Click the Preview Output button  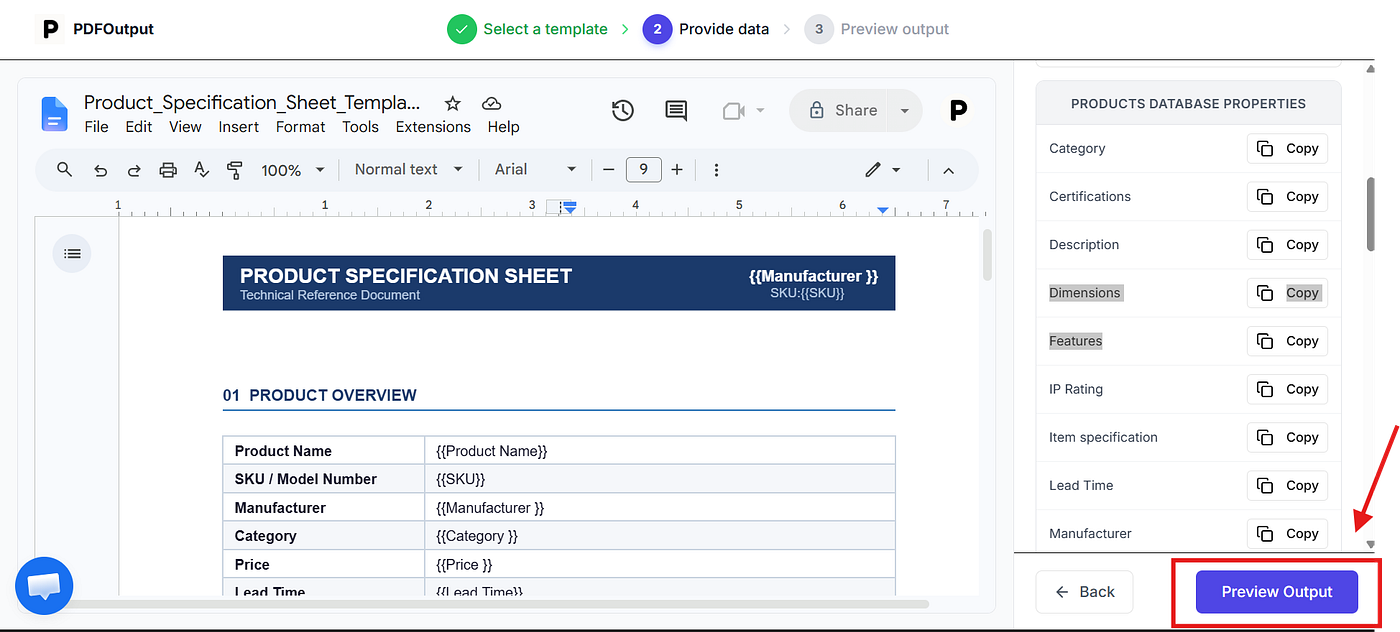[x=1277, y=592]
